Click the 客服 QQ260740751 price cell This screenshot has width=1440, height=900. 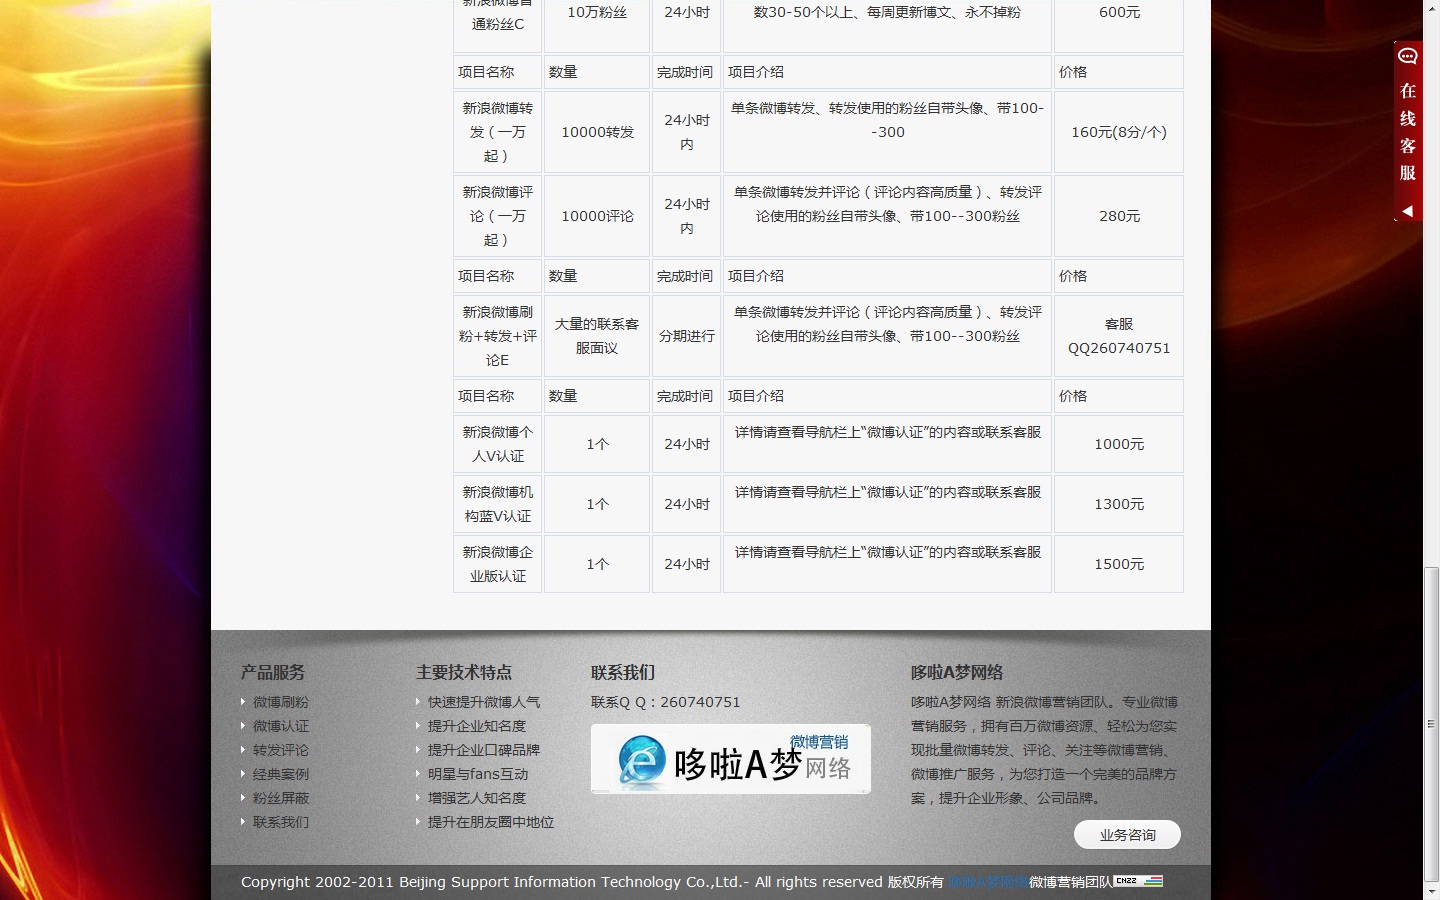pyautogui.click(x=1119, y=336)
